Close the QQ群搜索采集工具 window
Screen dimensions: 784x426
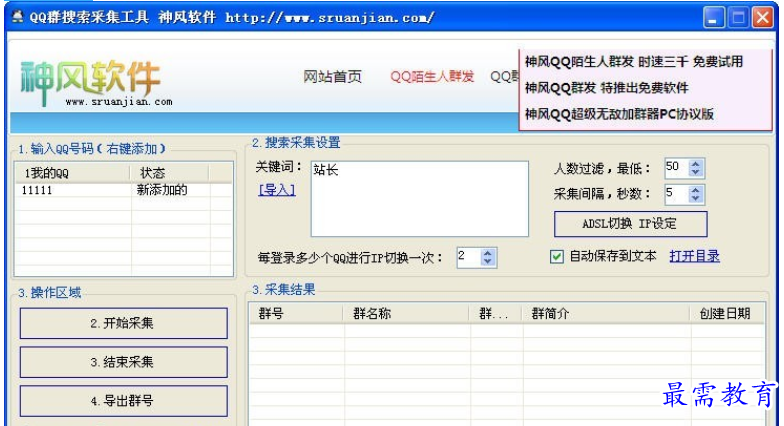click(x=762, y=18)
